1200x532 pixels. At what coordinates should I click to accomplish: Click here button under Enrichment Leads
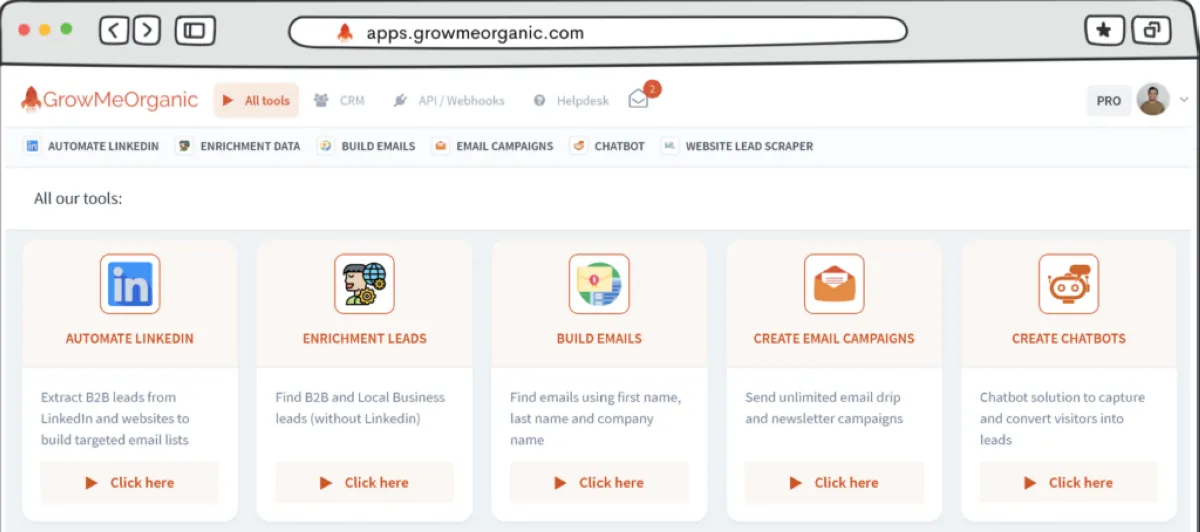[365, 482]
